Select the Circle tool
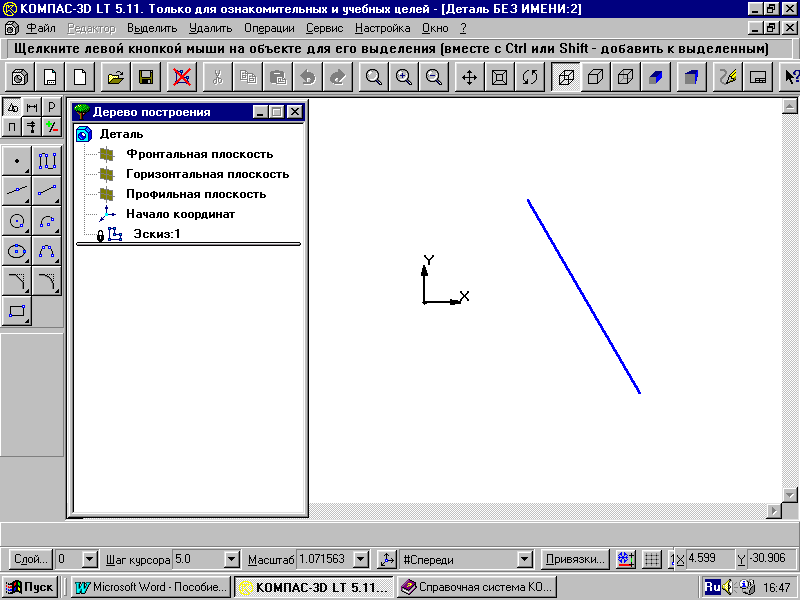This screenshot has height=600, width=800. 17,221
